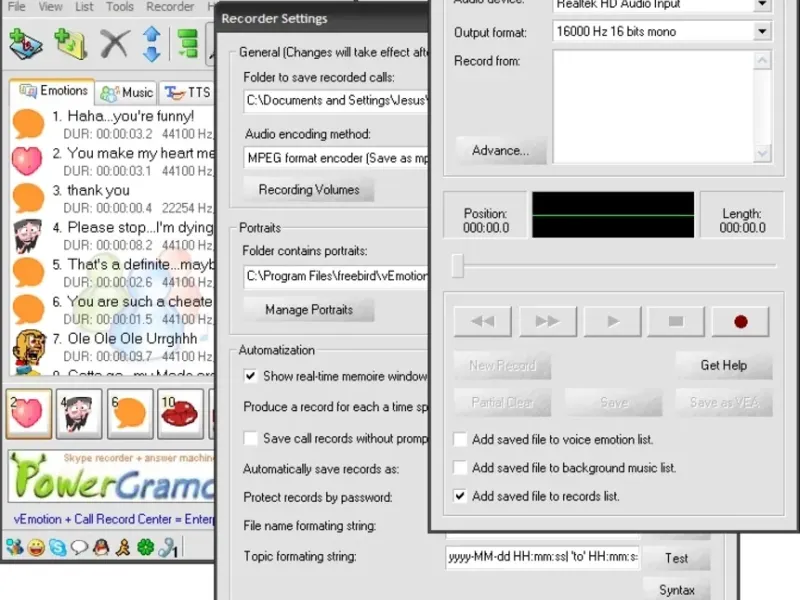Open the File menu
Viewport: 800px width, 600px height.
click(x=16, y=7)
